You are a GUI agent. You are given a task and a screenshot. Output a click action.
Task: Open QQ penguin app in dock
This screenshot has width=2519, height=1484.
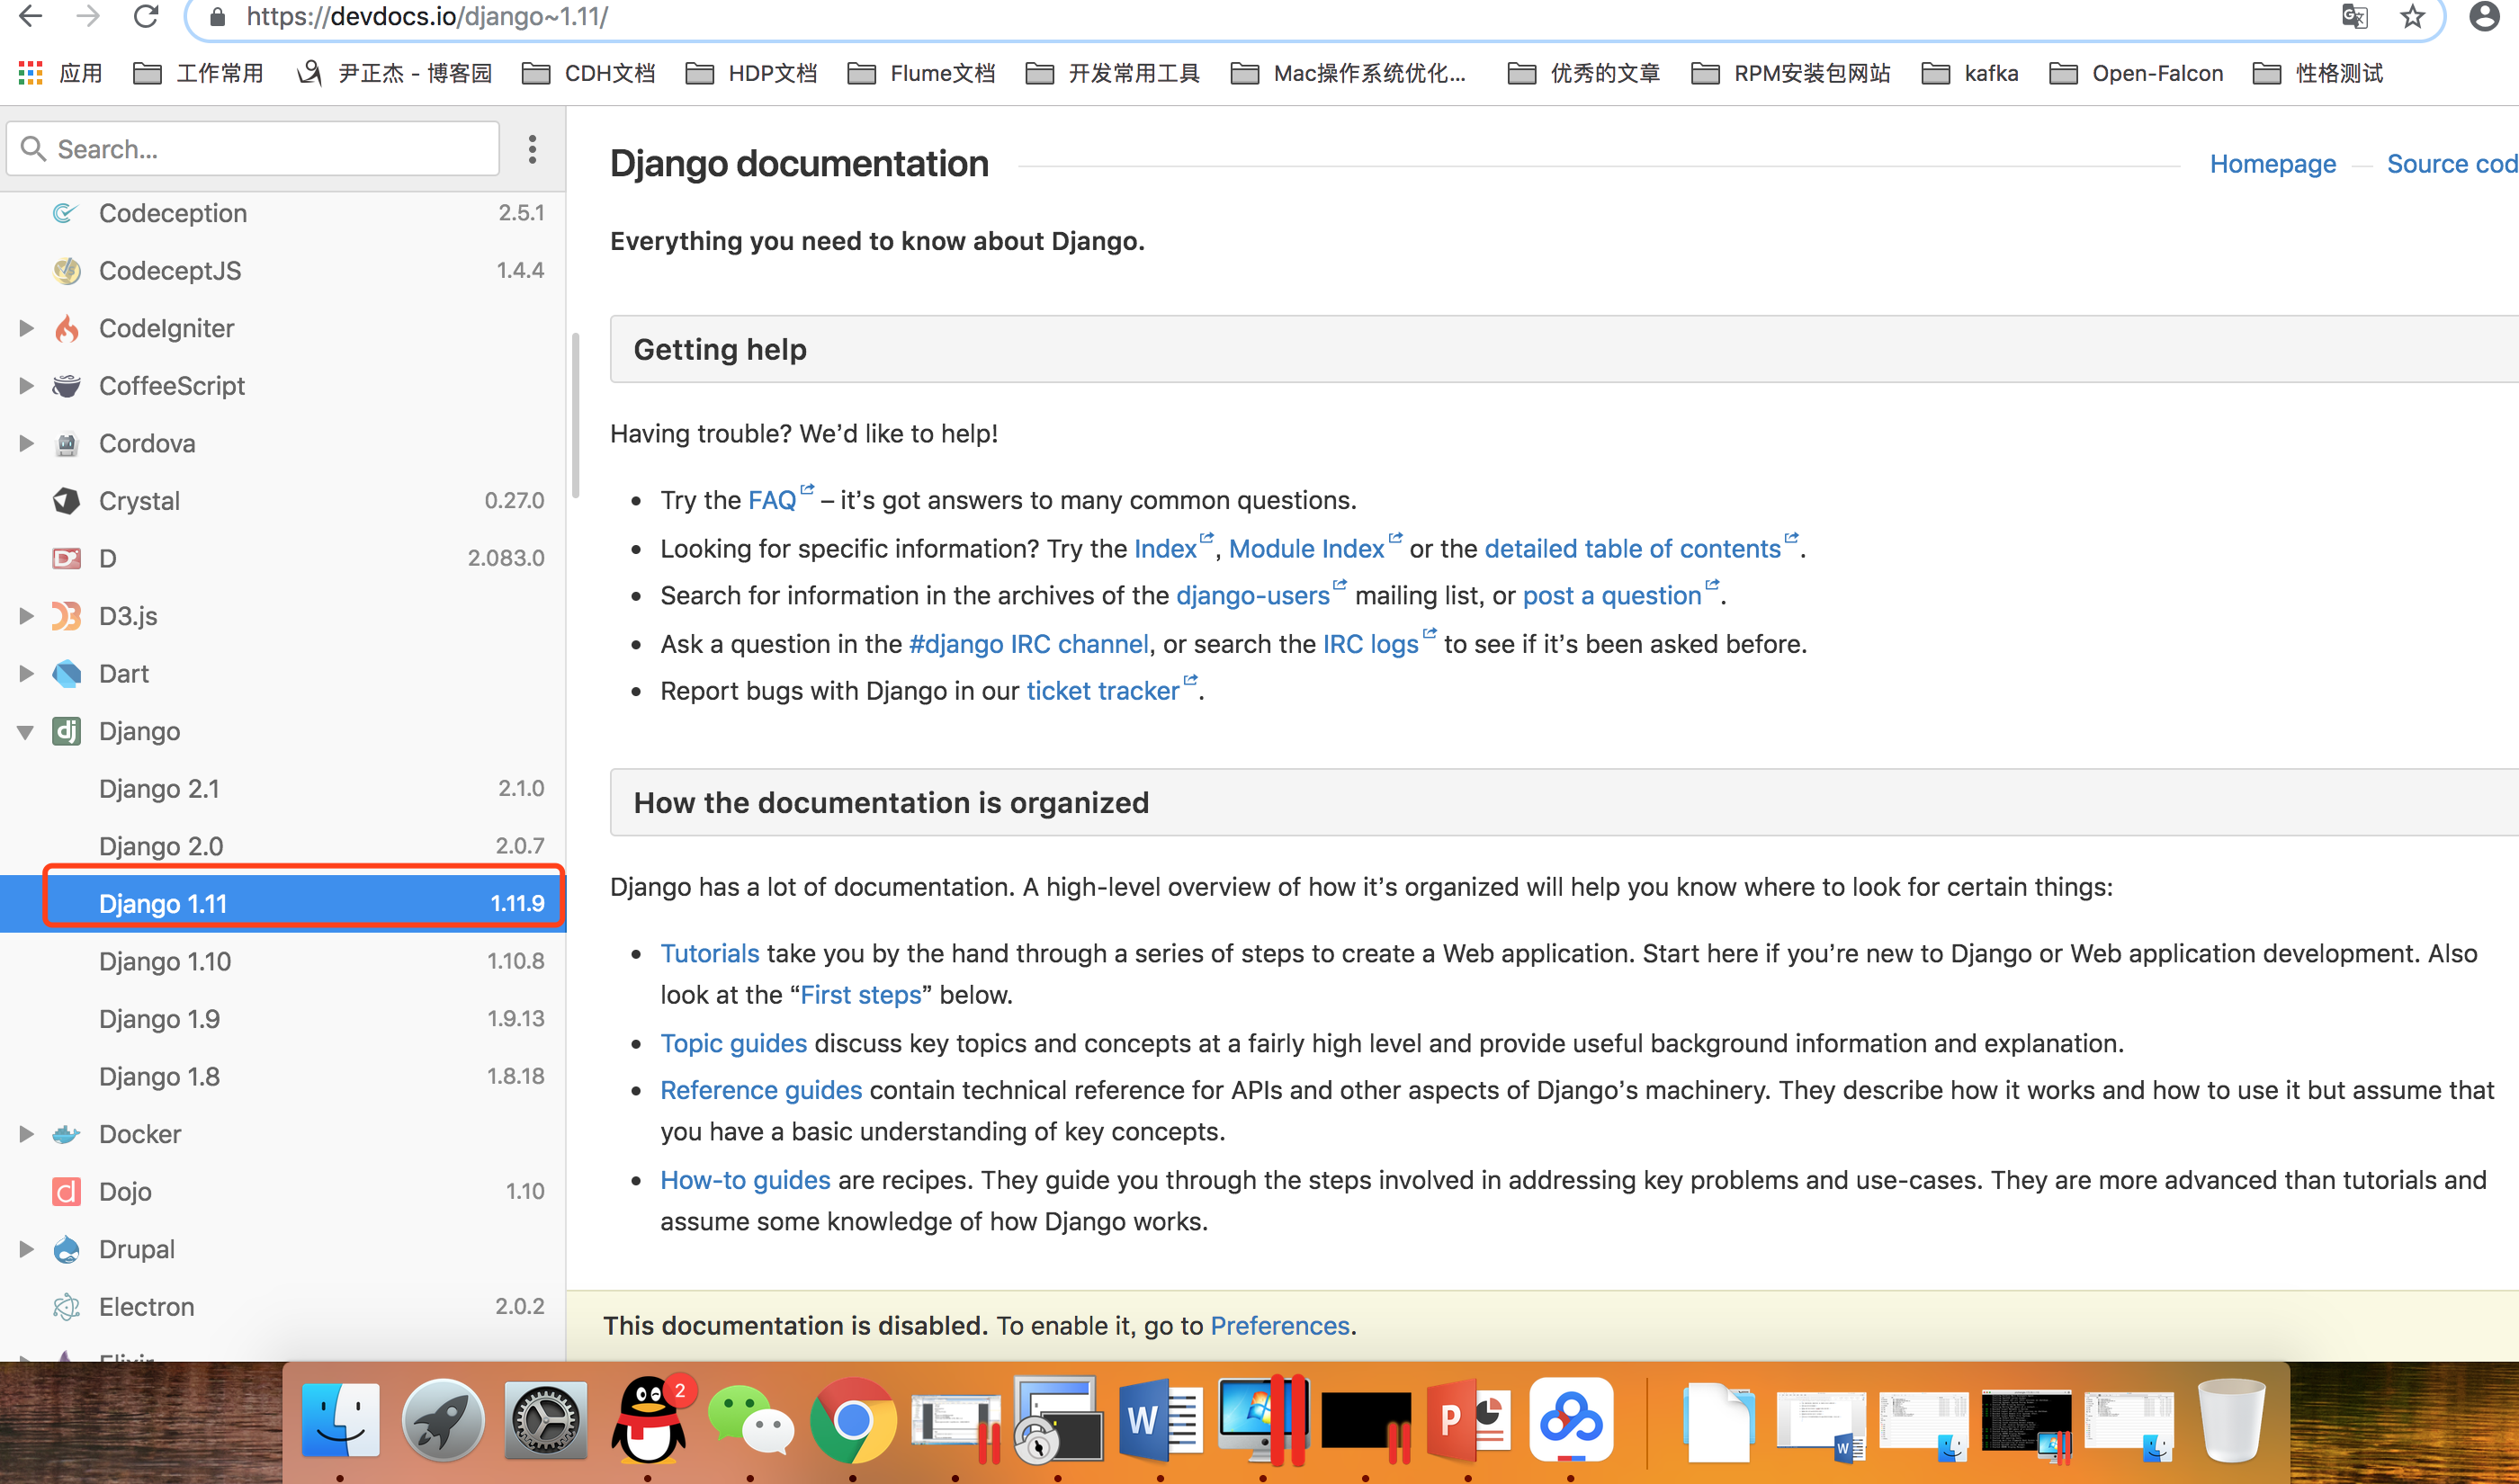tap(649, 1421)
